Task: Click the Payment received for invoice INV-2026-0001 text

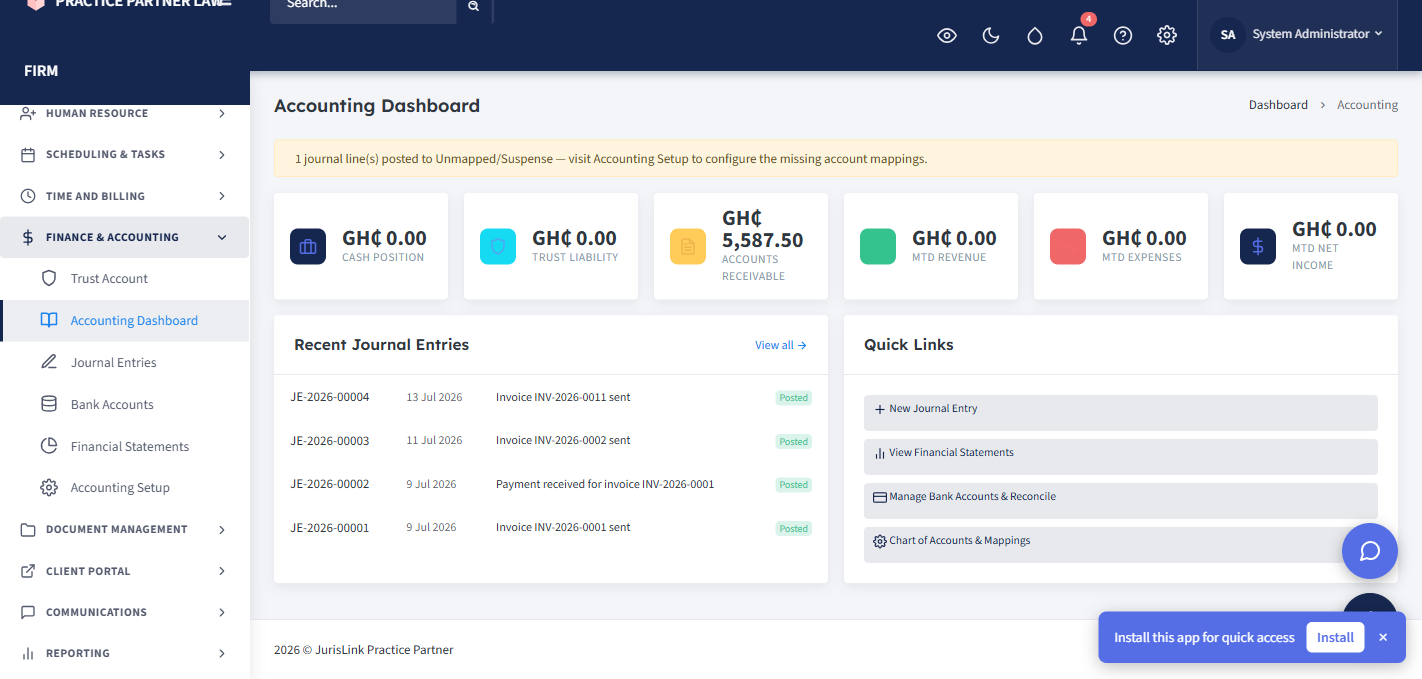Action: [x=605, y=484]
